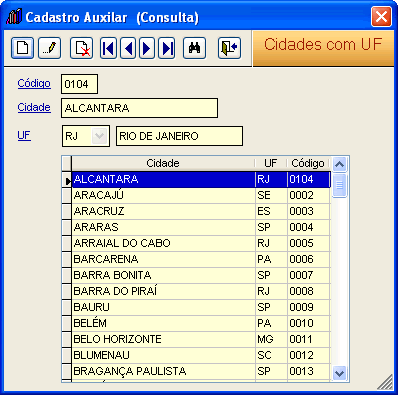398x395 pixels.
Task: Sort by the Cidade column header
Action: click(x=163, y=163)
